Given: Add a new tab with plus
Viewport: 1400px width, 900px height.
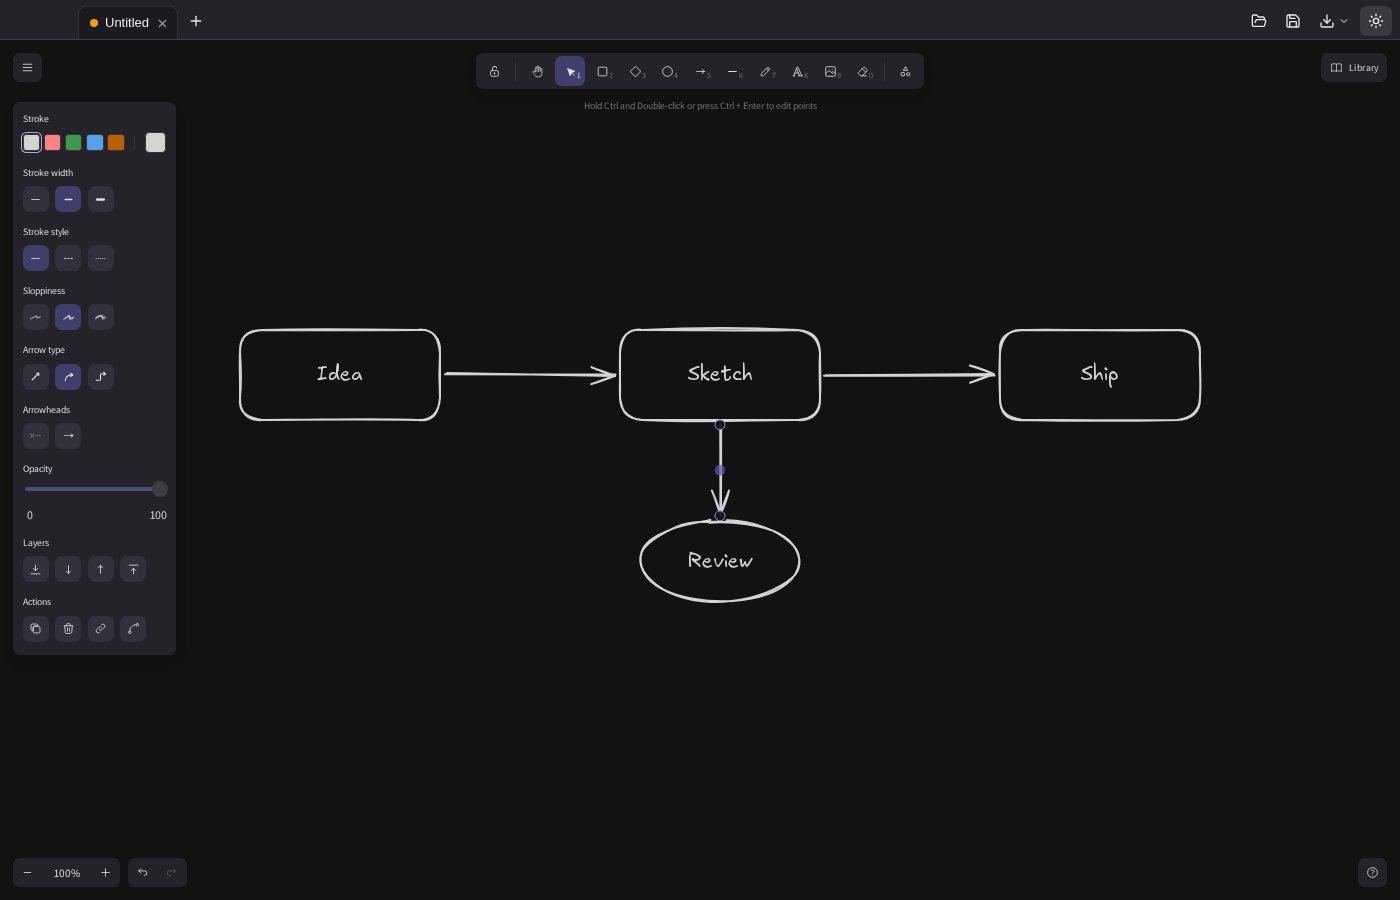Looking at the screenshot, I should [196, 21].
